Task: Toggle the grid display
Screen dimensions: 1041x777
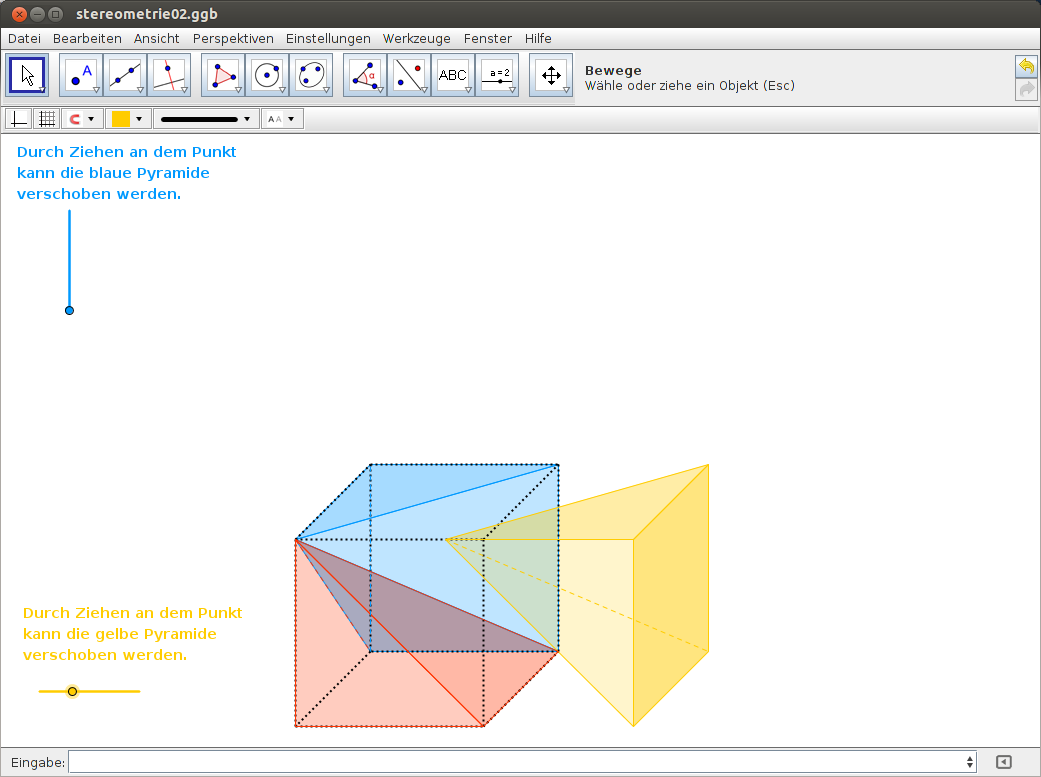Action: click(x=45, y=119)
